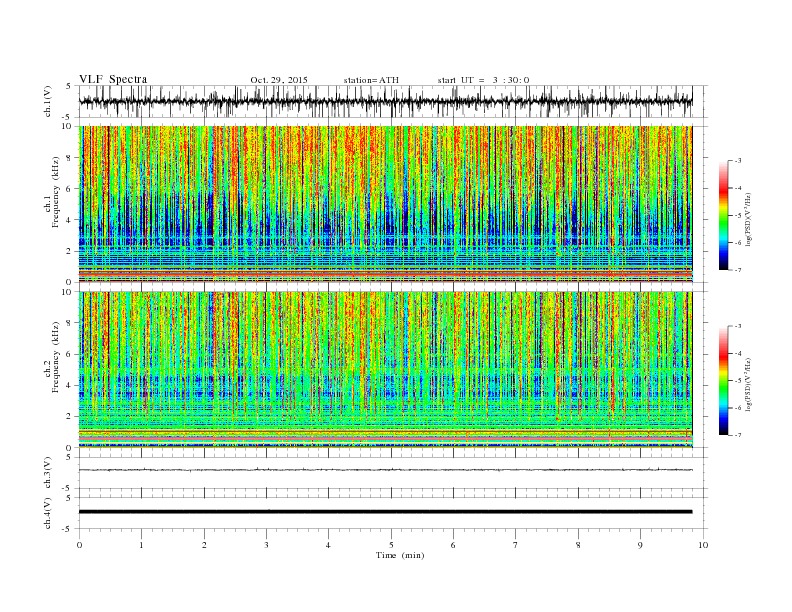The height and width of the screenshot is (612, 792).
Task: Click the 'ch.3(V)' axis label
Action: coord(47,473)
